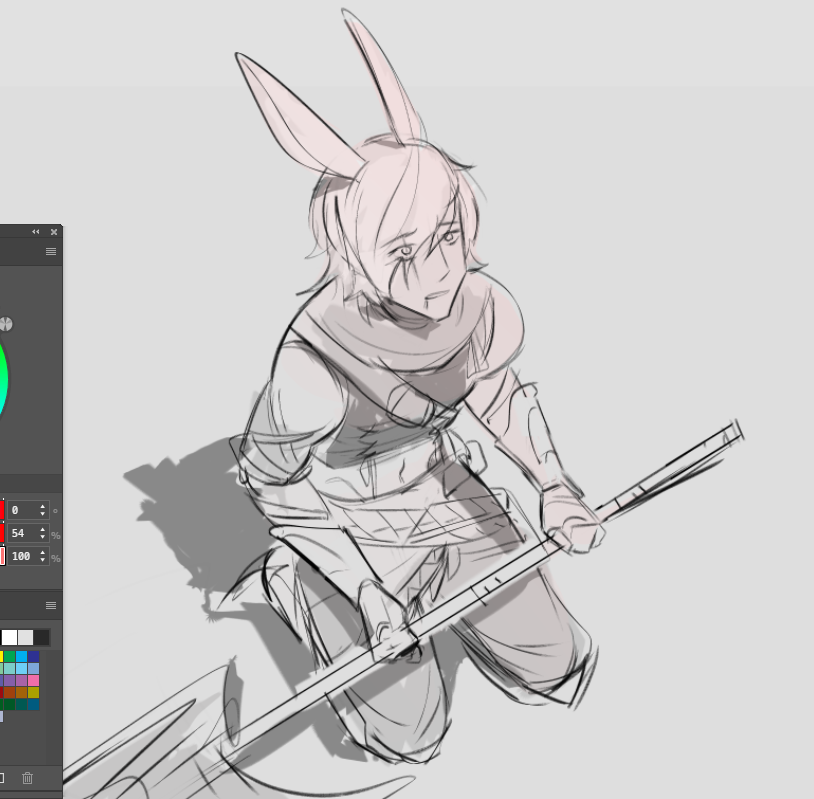The width and height of the screenshot is (814, 799).
Task: Increase the 54 percent value with up arrow
Action: click(43, 530)
